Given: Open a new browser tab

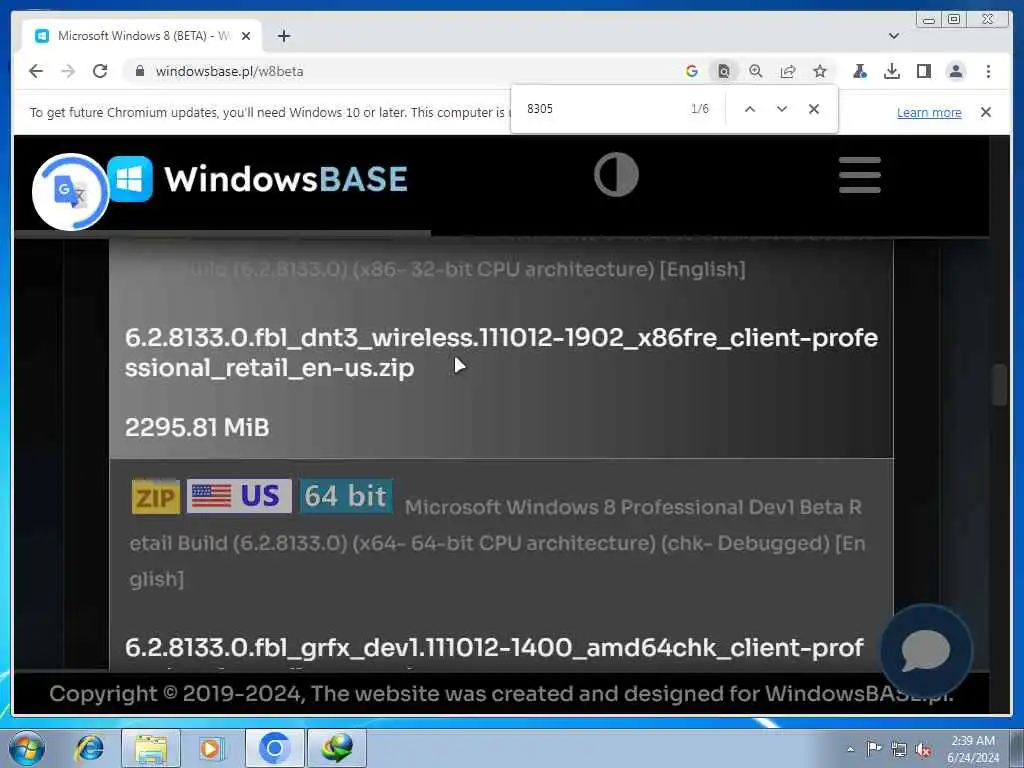Looking at the screenshot, I should (283, 36).
